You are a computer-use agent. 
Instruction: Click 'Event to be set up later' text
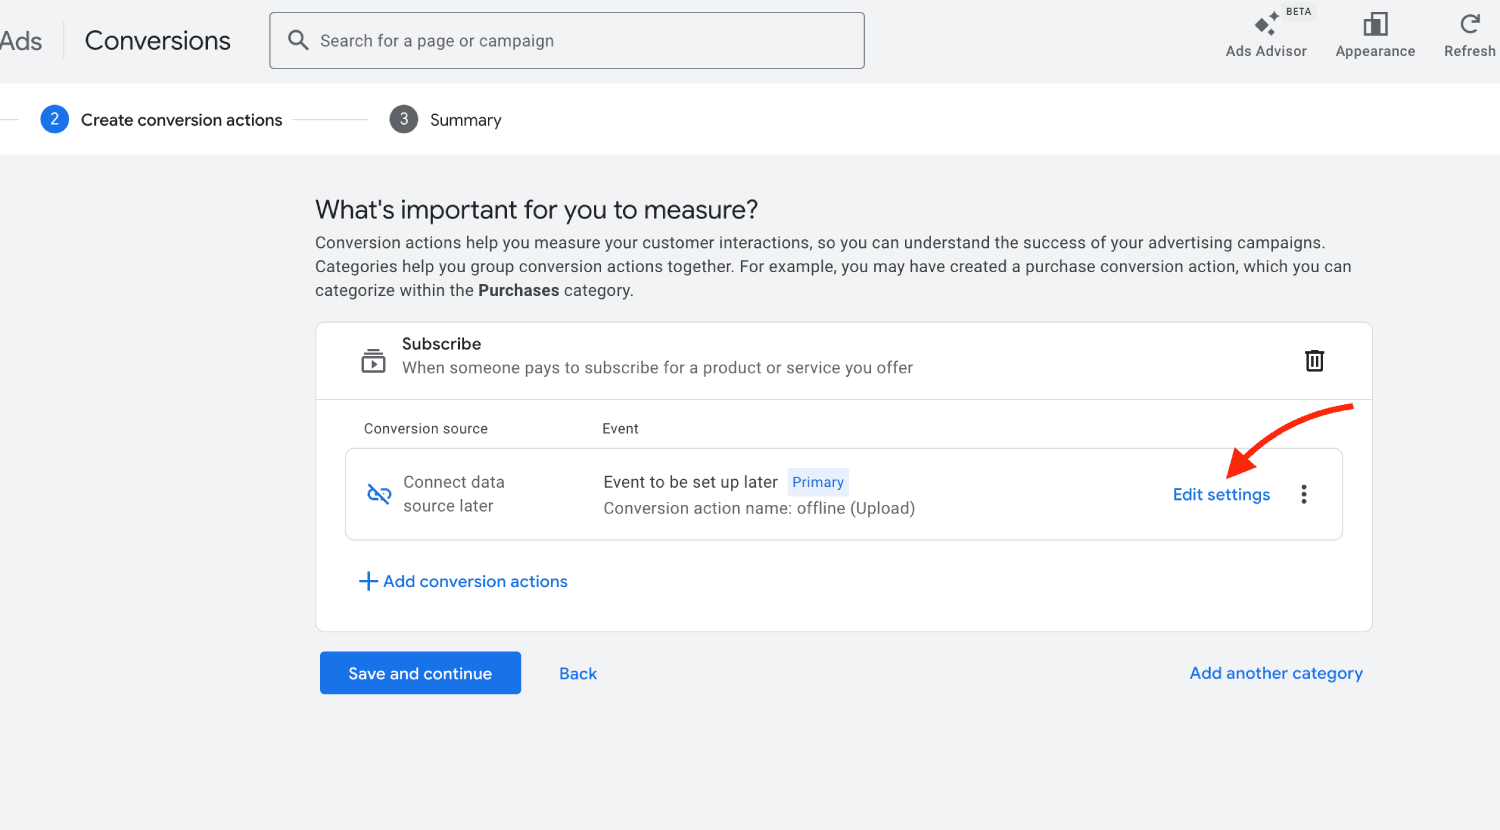click(690, 482)
